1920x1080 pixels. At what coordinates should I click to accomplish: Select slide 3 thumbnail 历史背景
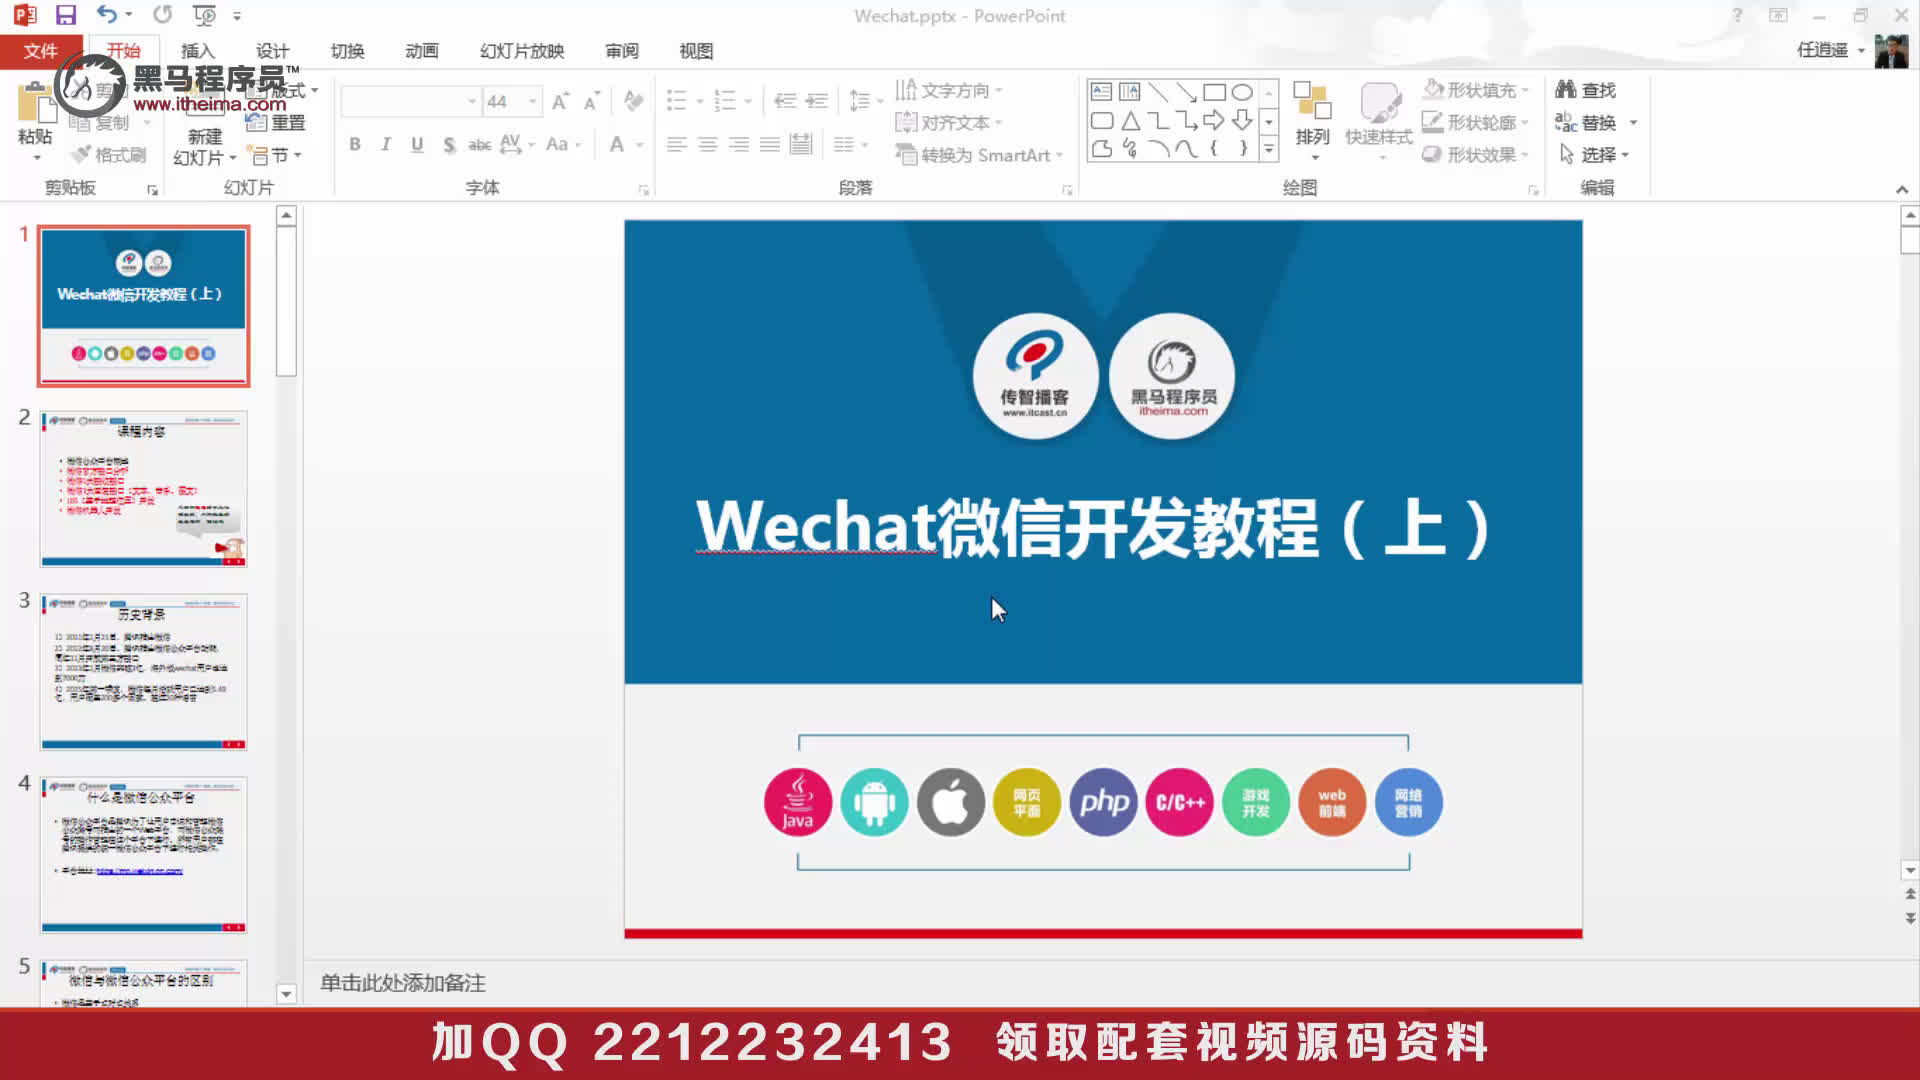143,672
